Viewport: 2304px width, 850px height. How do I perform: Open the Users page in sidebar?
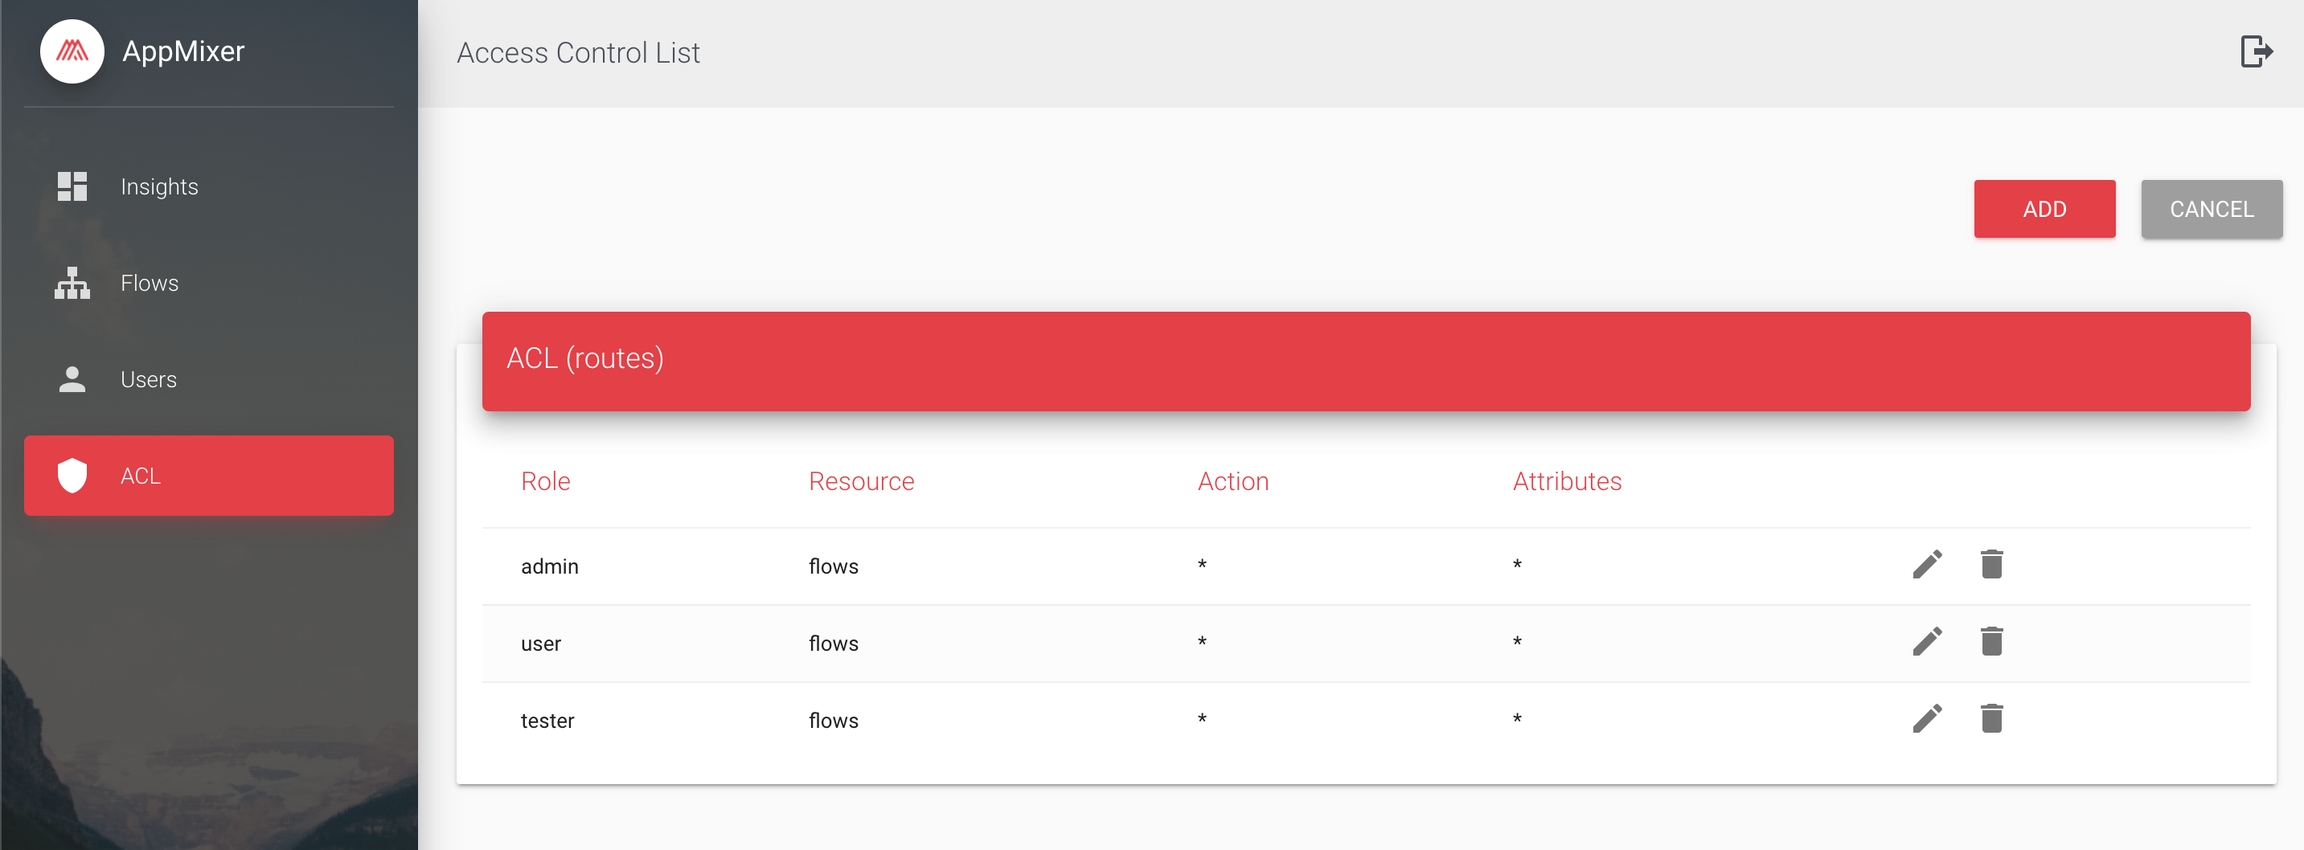click(x=148, y=380)
